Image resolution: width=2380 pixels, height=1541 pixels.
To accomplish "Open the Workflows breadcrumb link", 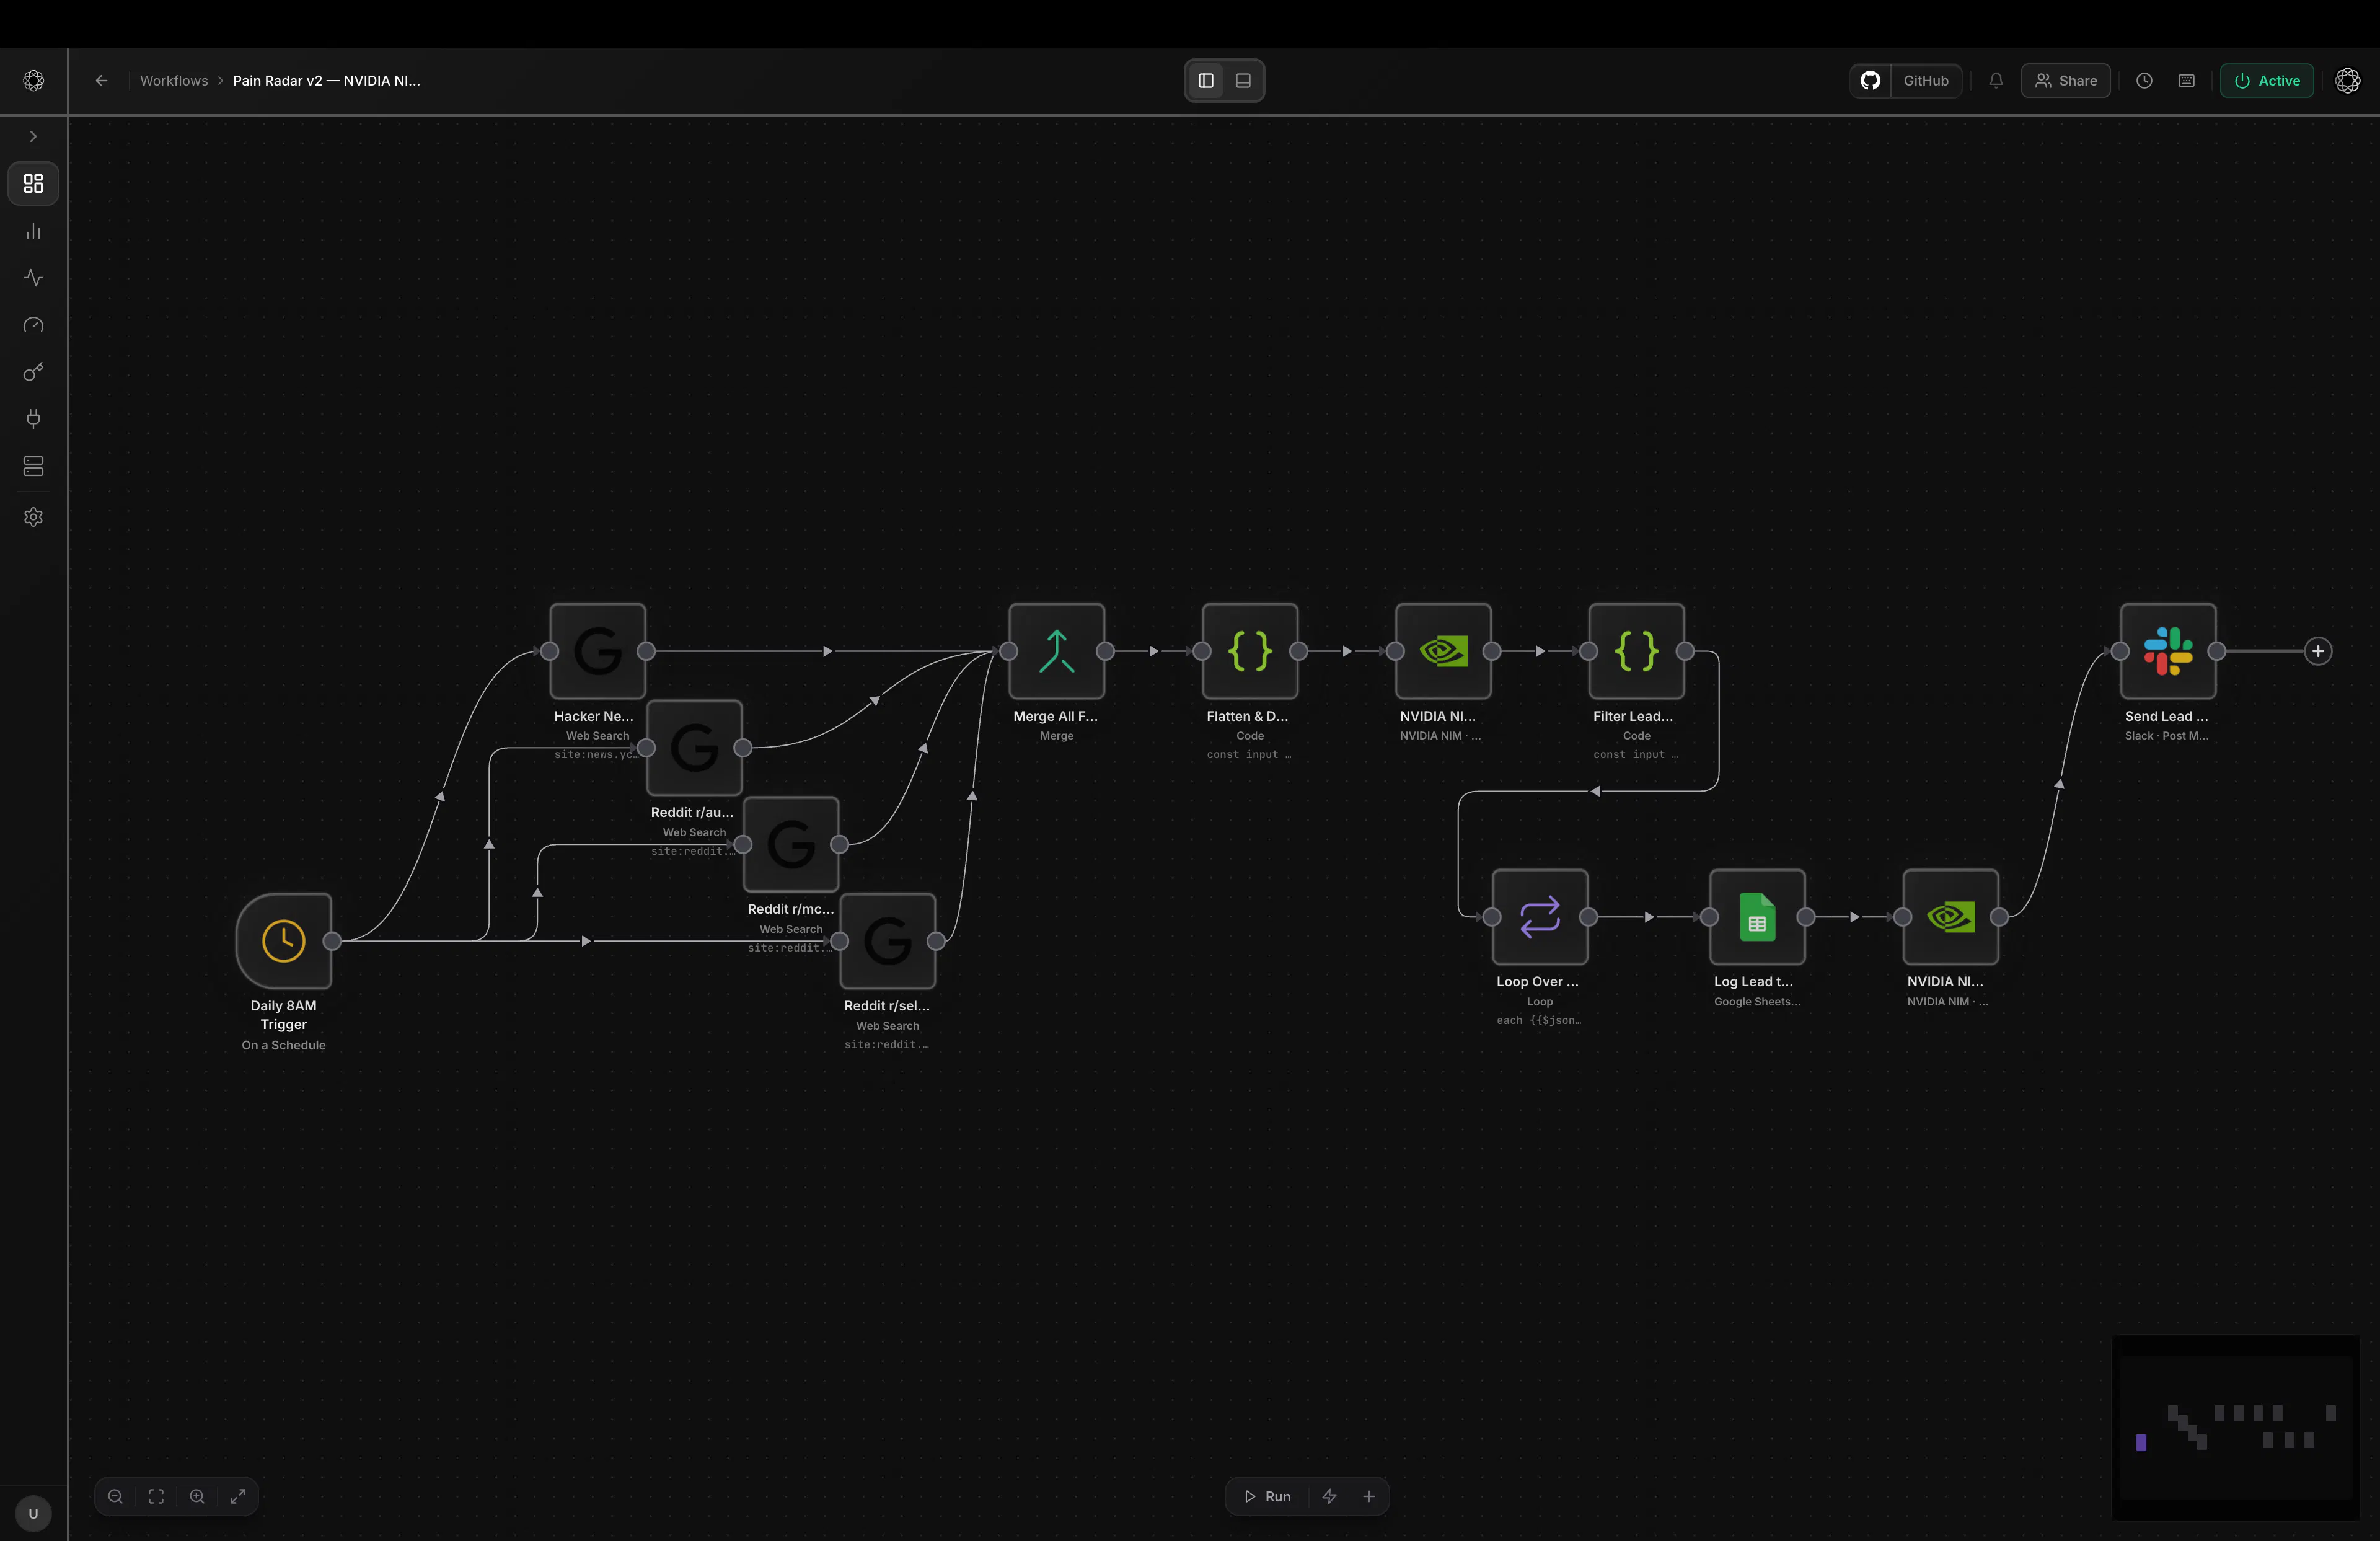I will (174, 80).
